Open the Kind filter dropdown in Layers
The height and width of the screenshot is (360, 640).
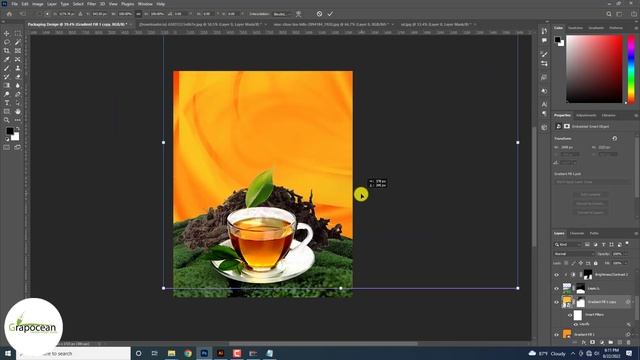[567, 244]
